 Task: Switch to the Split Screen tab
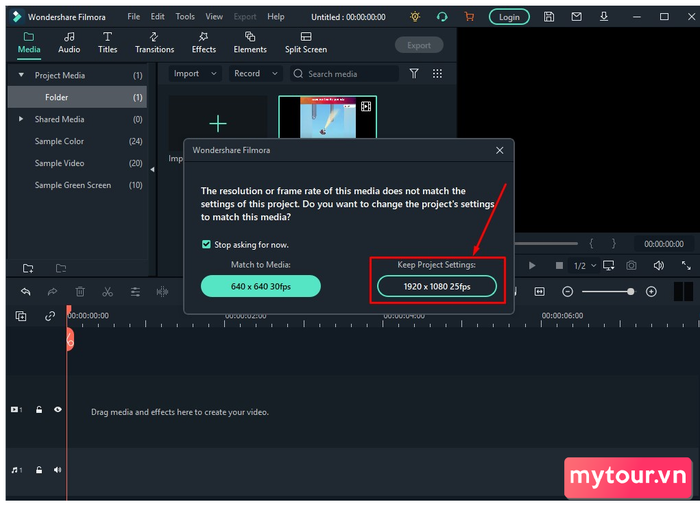306,43
